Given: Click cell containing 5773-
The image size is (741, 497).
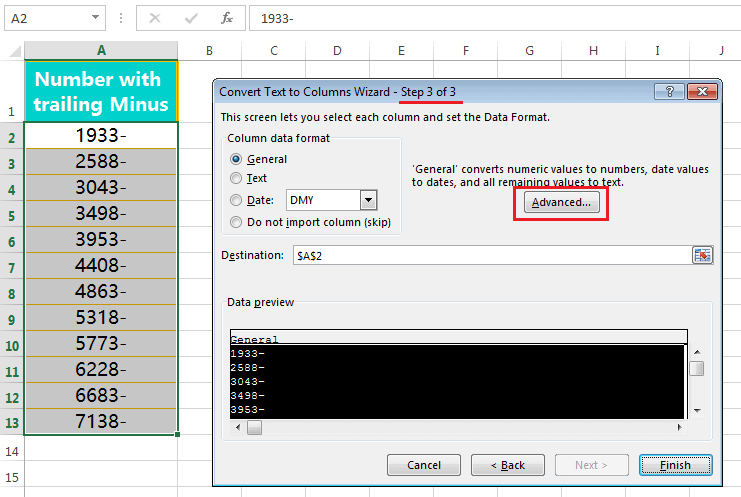Looking at the screenshot, I should coord(101,343).
